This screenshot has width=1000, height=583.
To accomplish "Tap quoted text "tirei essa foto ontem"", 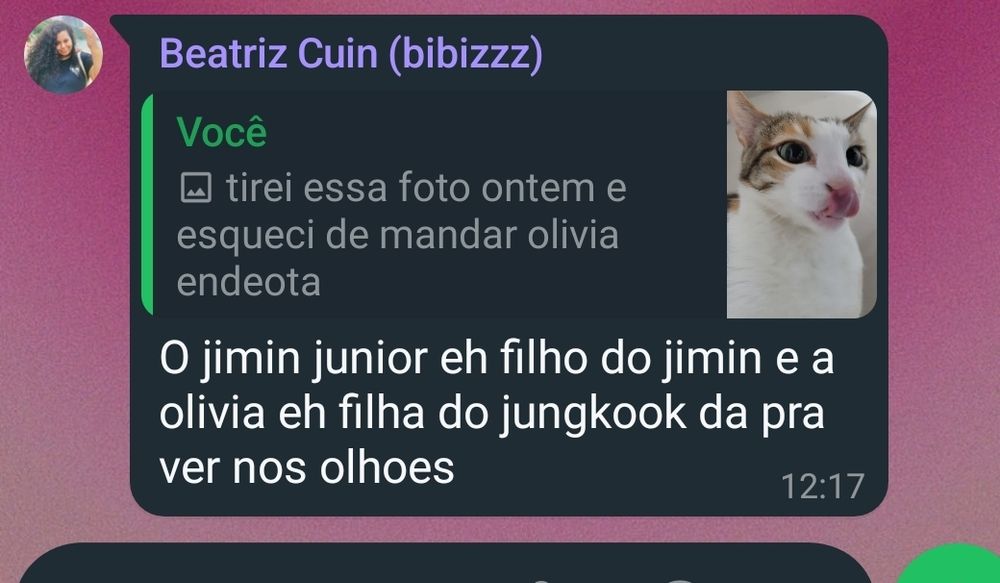I will [x=410, y=188].
